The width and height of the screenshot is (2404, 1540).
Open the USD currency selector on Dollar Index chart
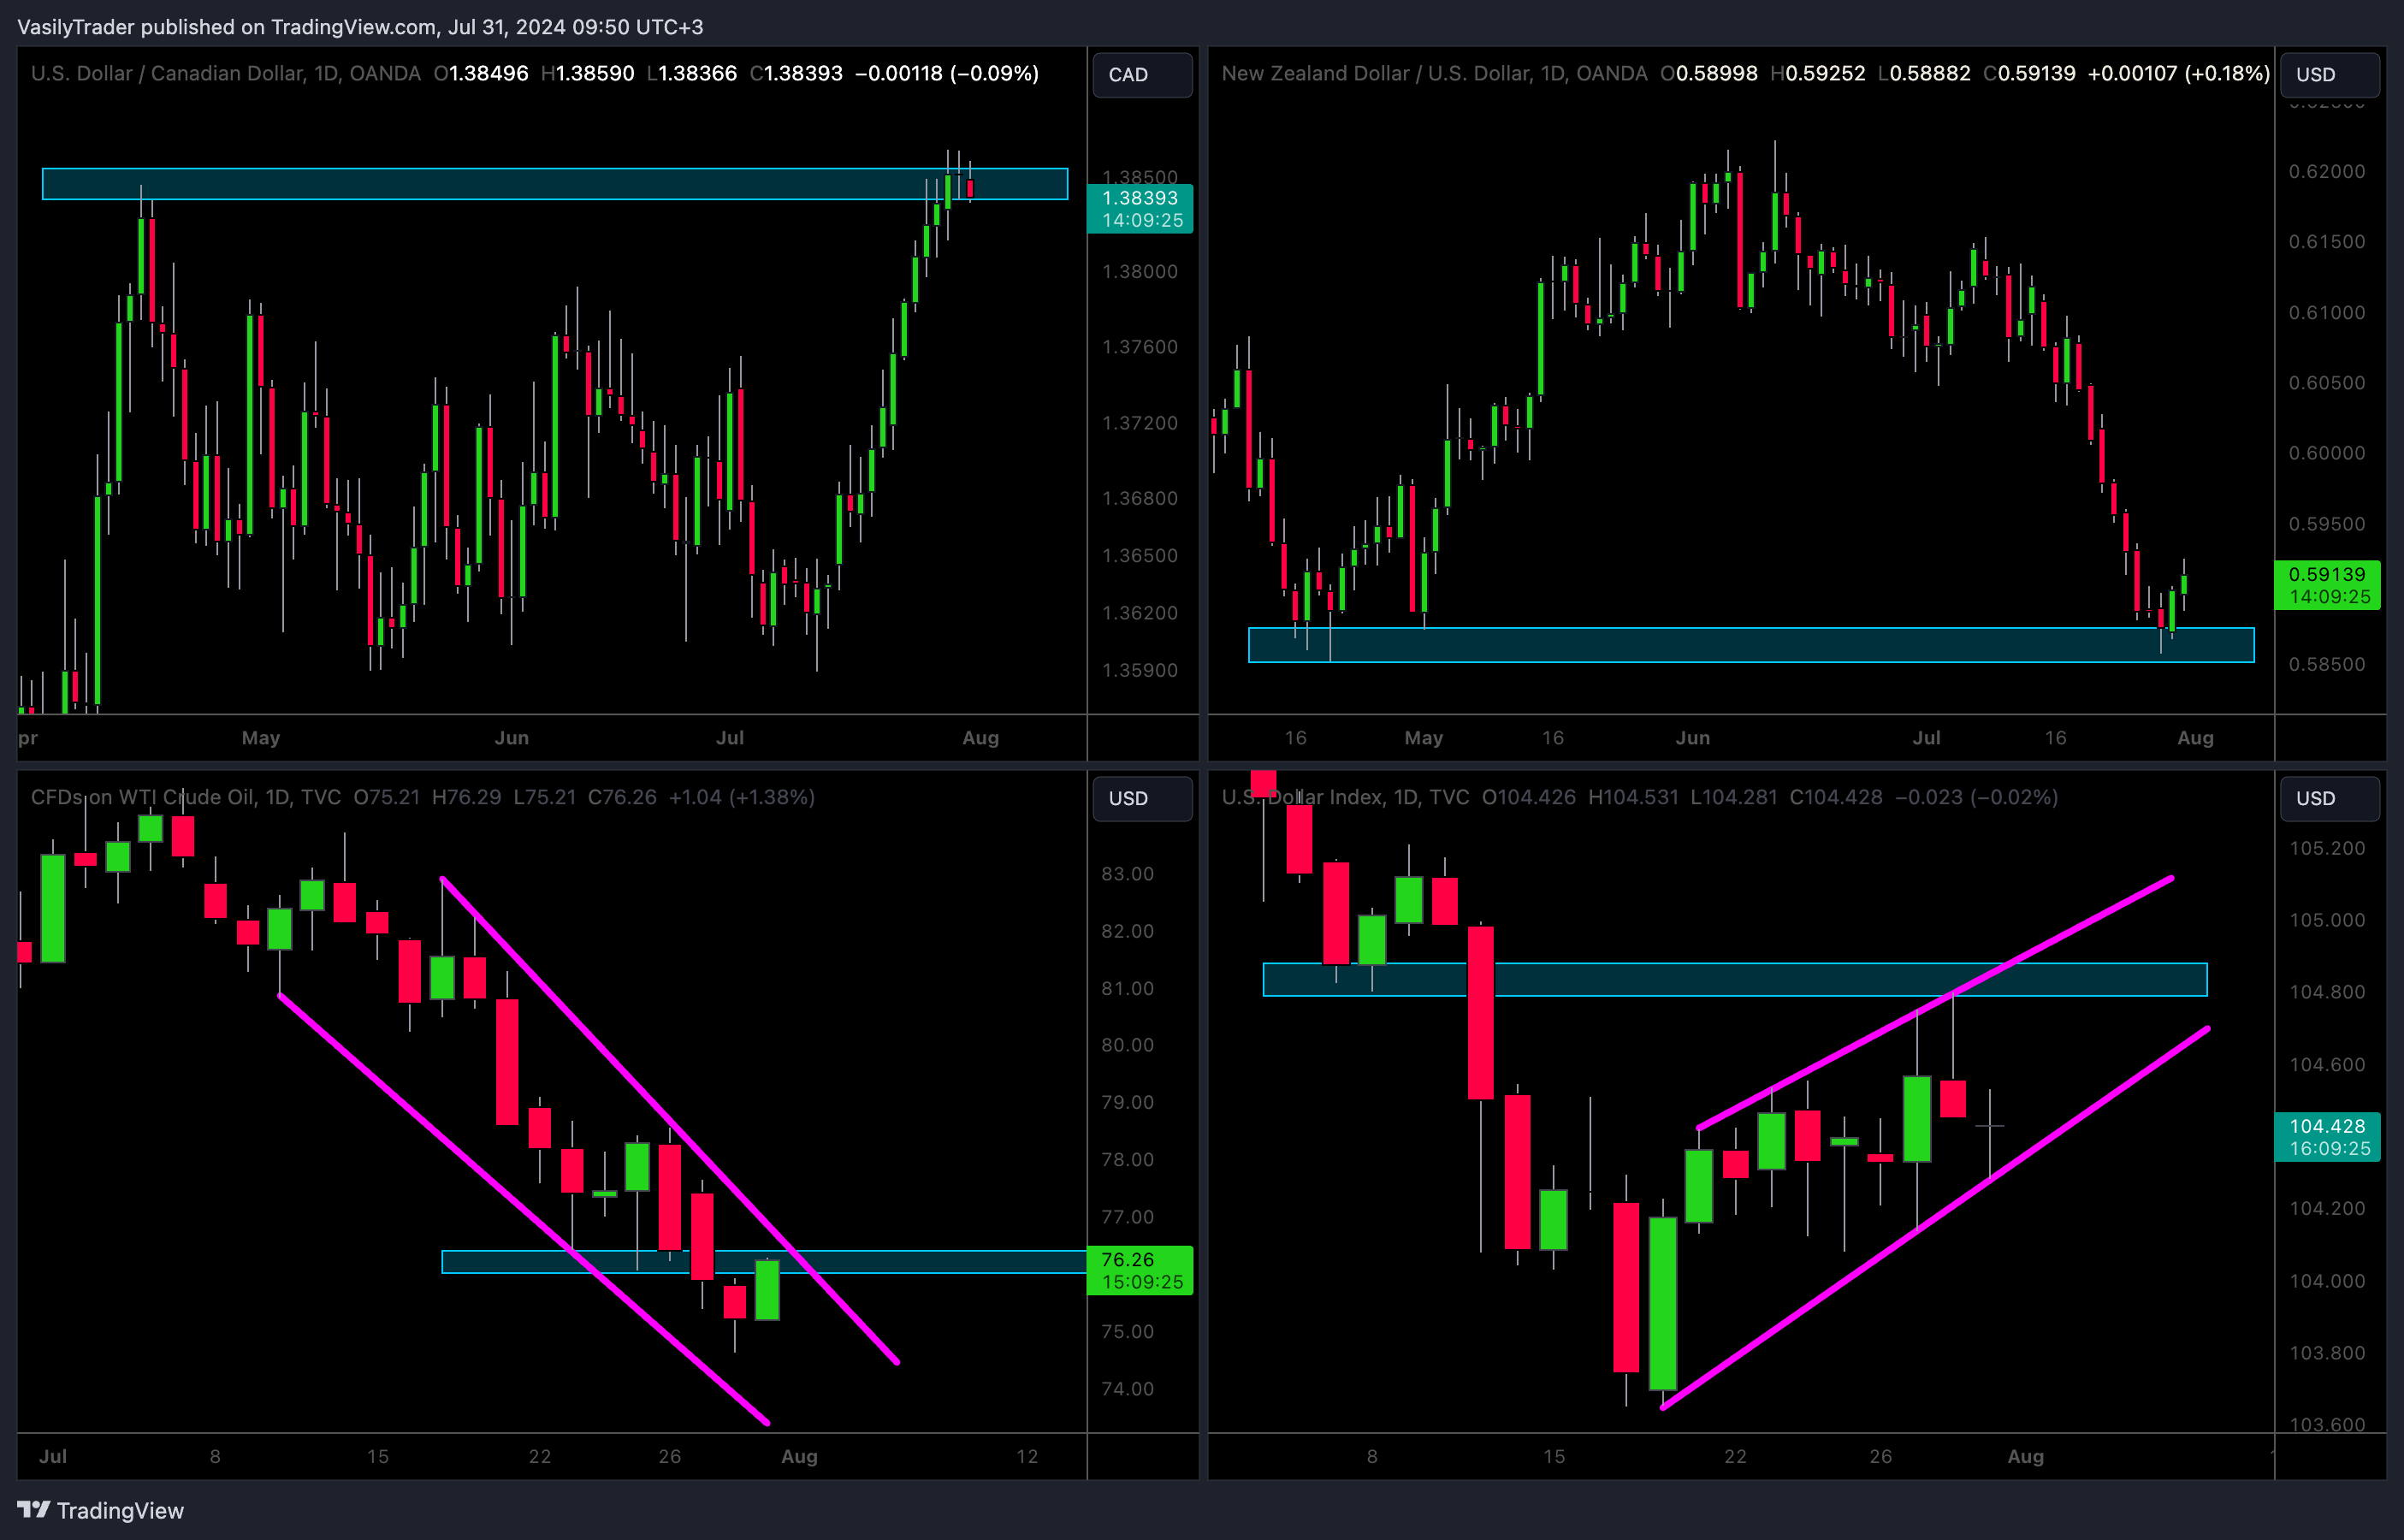(x=2329, y=799)
